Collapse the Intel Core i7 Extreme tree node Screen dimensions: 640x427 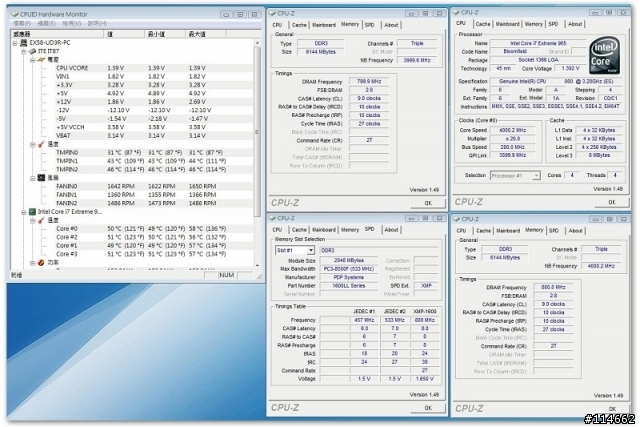point(24,211)
